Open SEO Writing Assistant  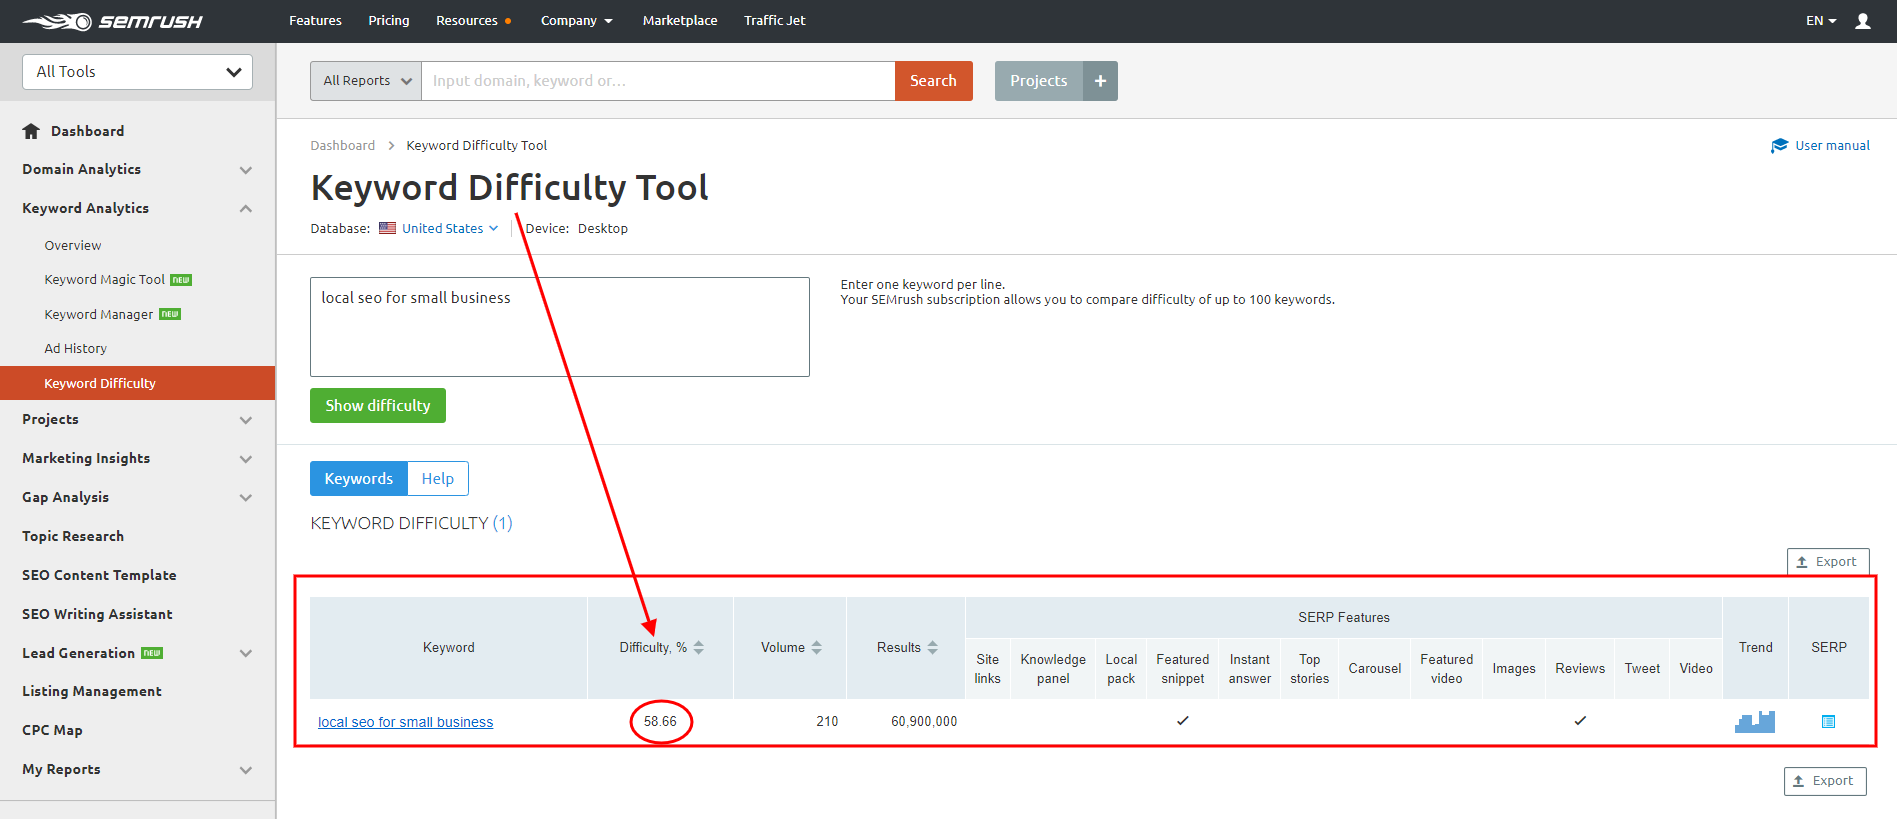[x=97, y=615]
